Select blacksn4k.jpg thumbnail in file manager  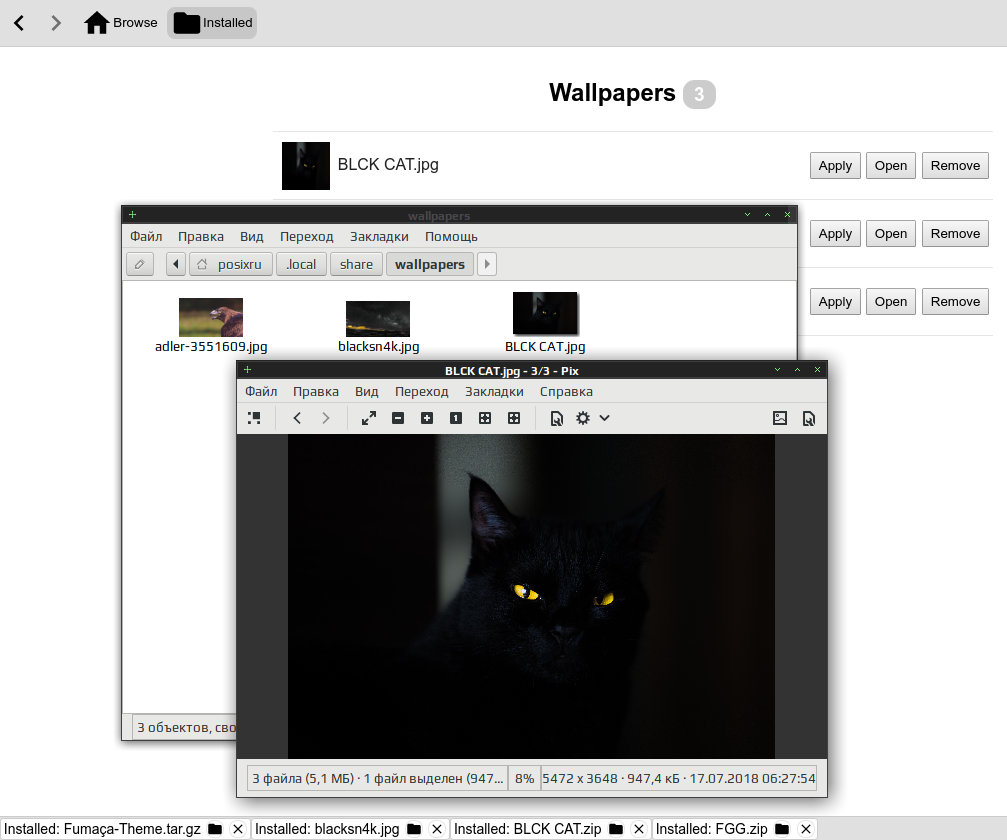378,319
